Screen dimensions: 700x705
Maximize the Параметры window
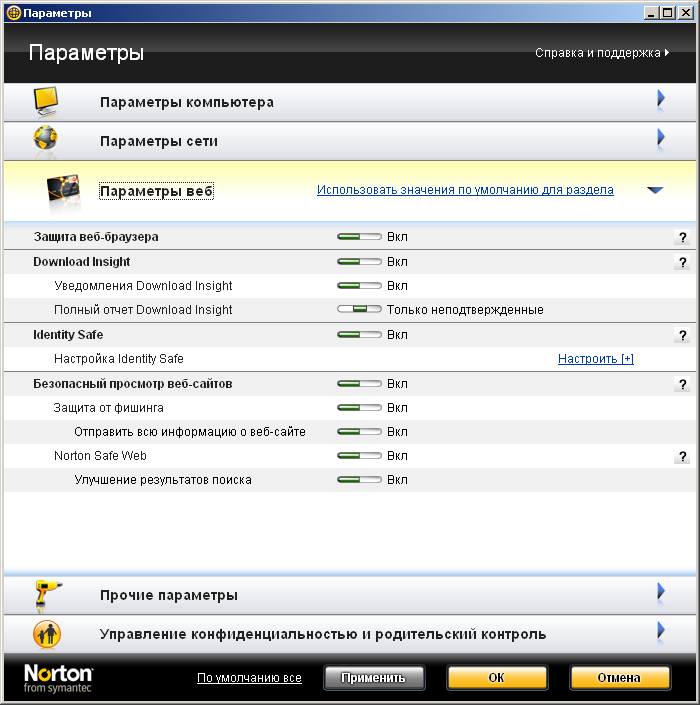668,13
